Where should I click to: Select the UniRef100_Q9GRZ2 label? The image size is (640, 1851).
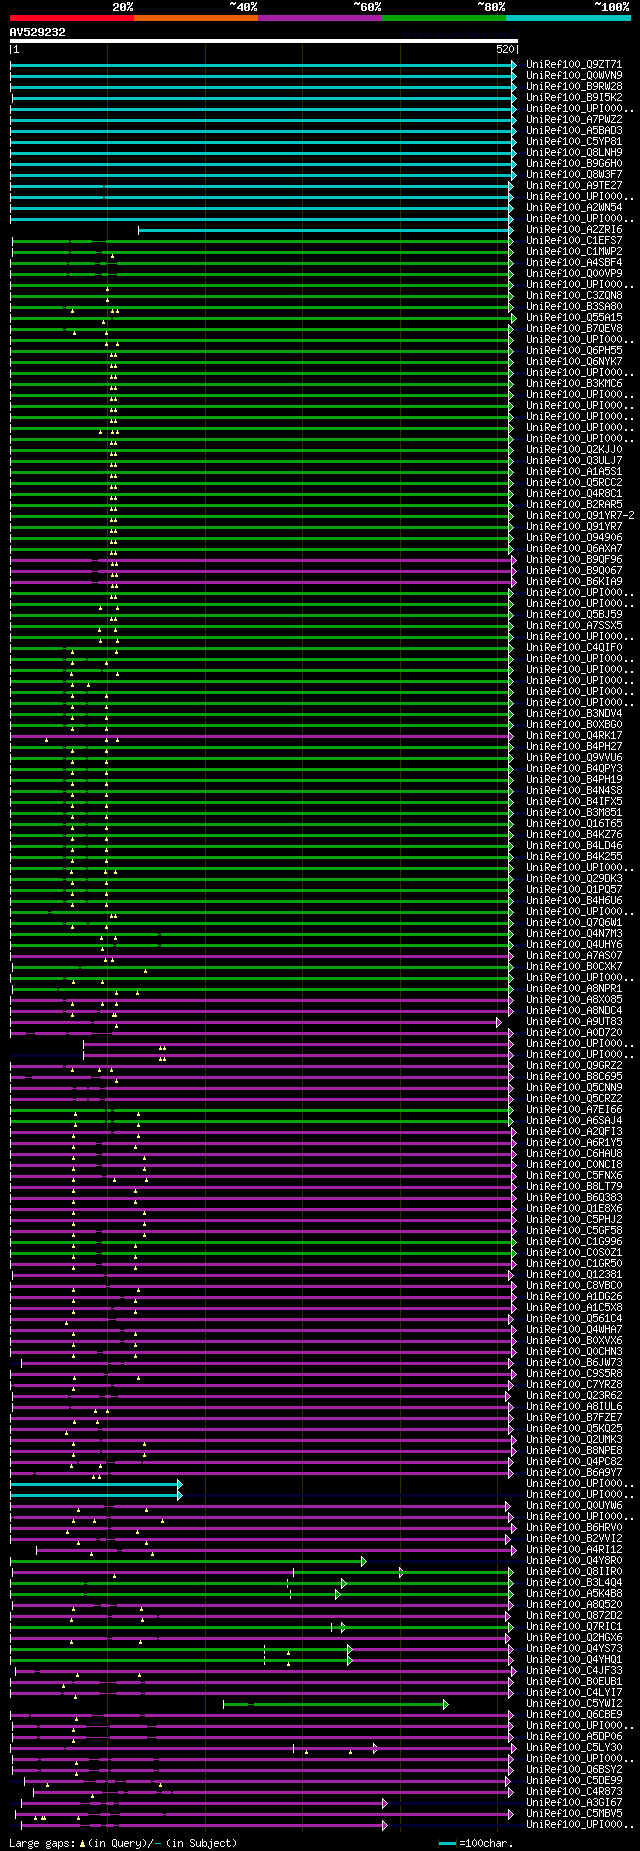click(574, 1065)
